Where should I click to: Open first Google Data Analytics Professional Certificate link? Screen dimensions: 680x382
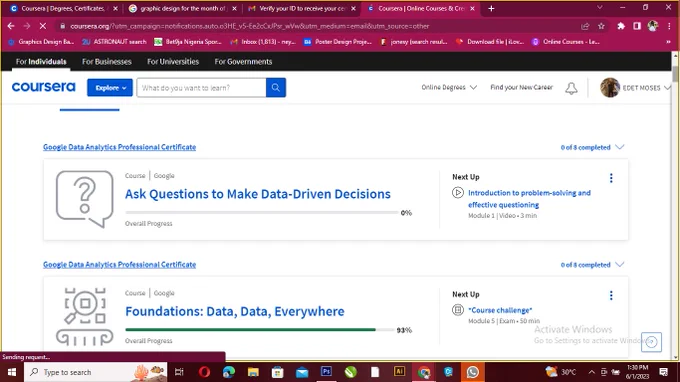click(x=119, y=147)
